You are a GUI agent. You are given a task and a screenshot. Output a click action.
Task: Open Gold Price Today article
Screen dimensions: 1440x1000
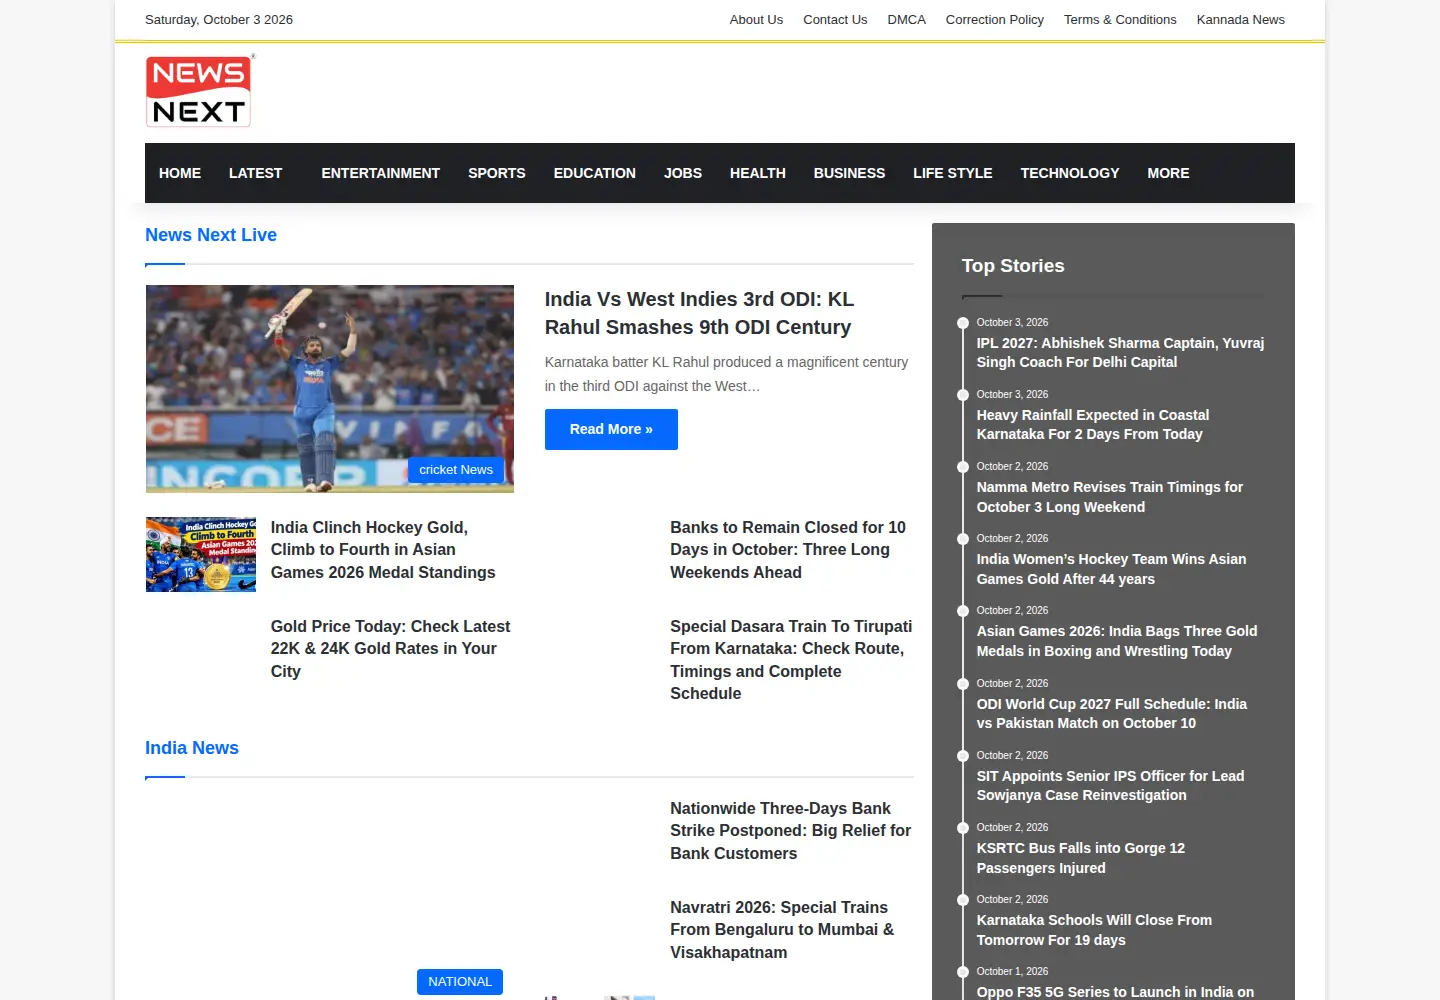(x=390, y=648)
